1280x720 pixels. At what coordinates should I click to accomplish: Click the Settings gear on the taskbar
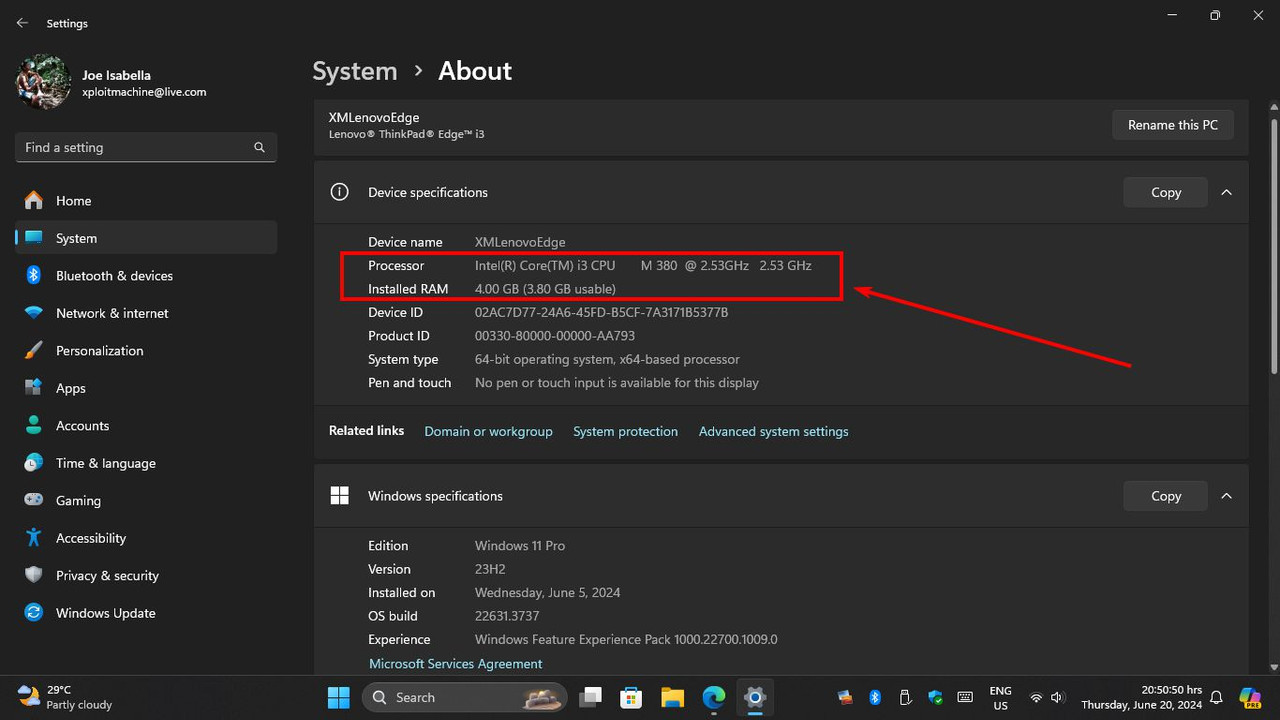(755, 697)
